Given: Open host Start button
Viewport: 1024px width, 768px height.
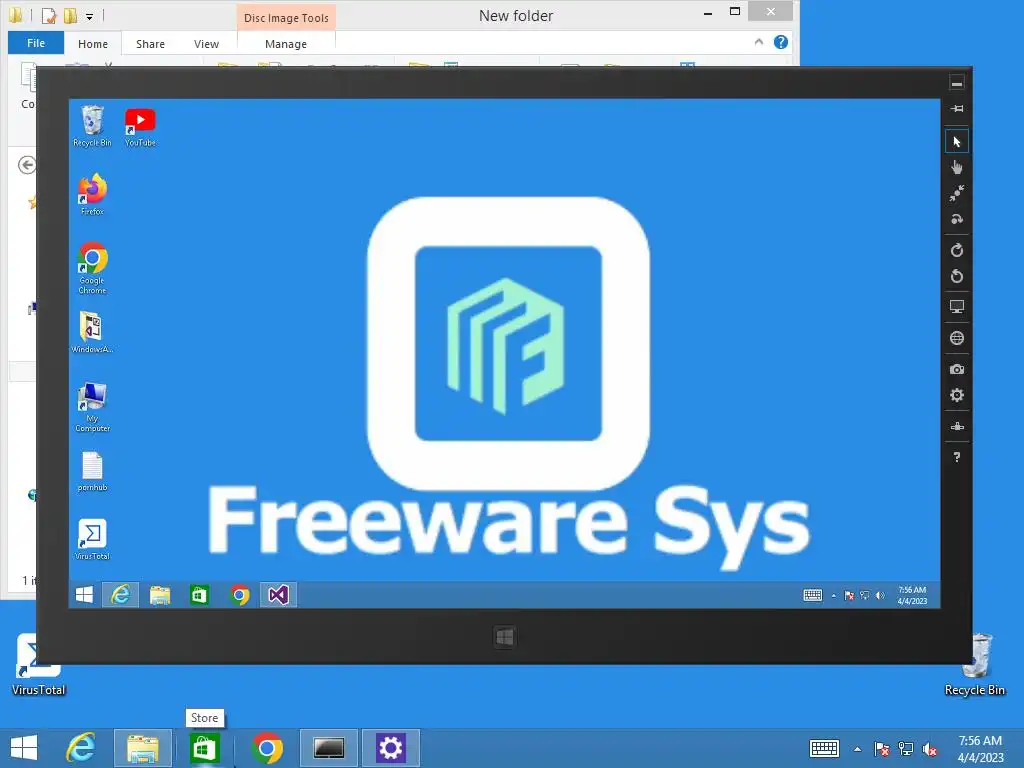Looking at the screenshot, I should pyautogui.click(x=24, y=748).
